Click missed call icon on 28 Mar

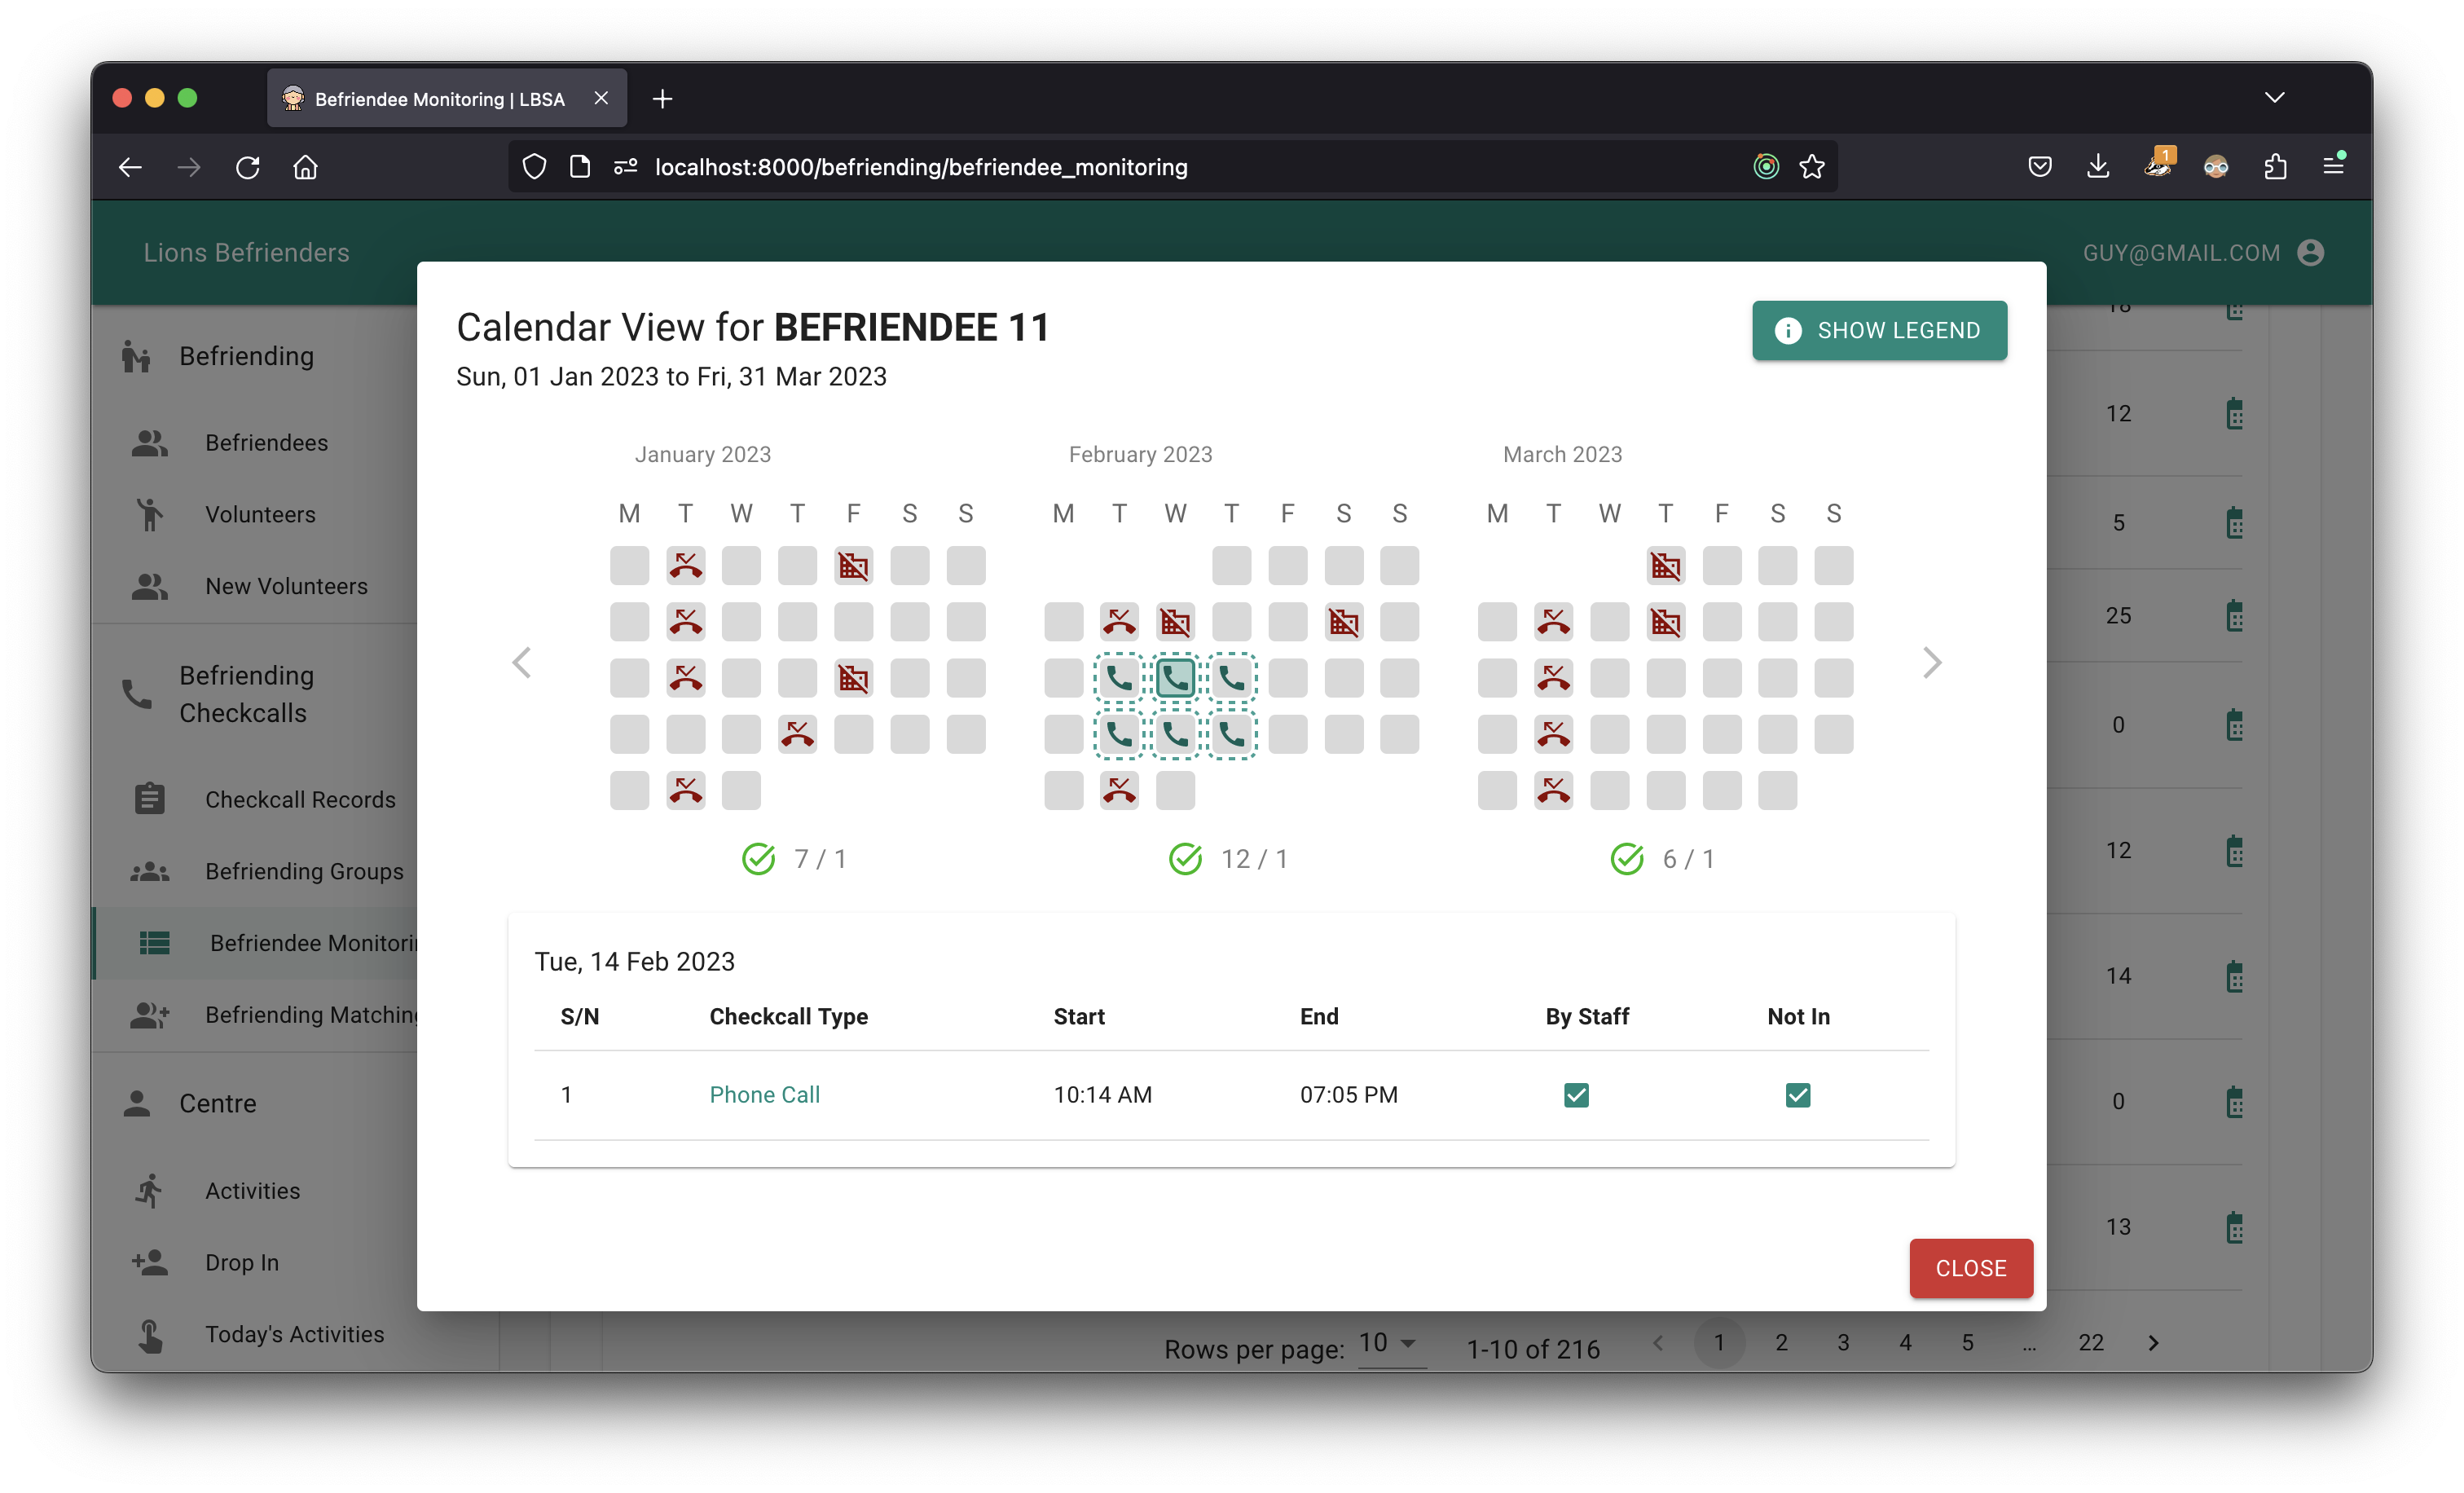coord(1553,790)
